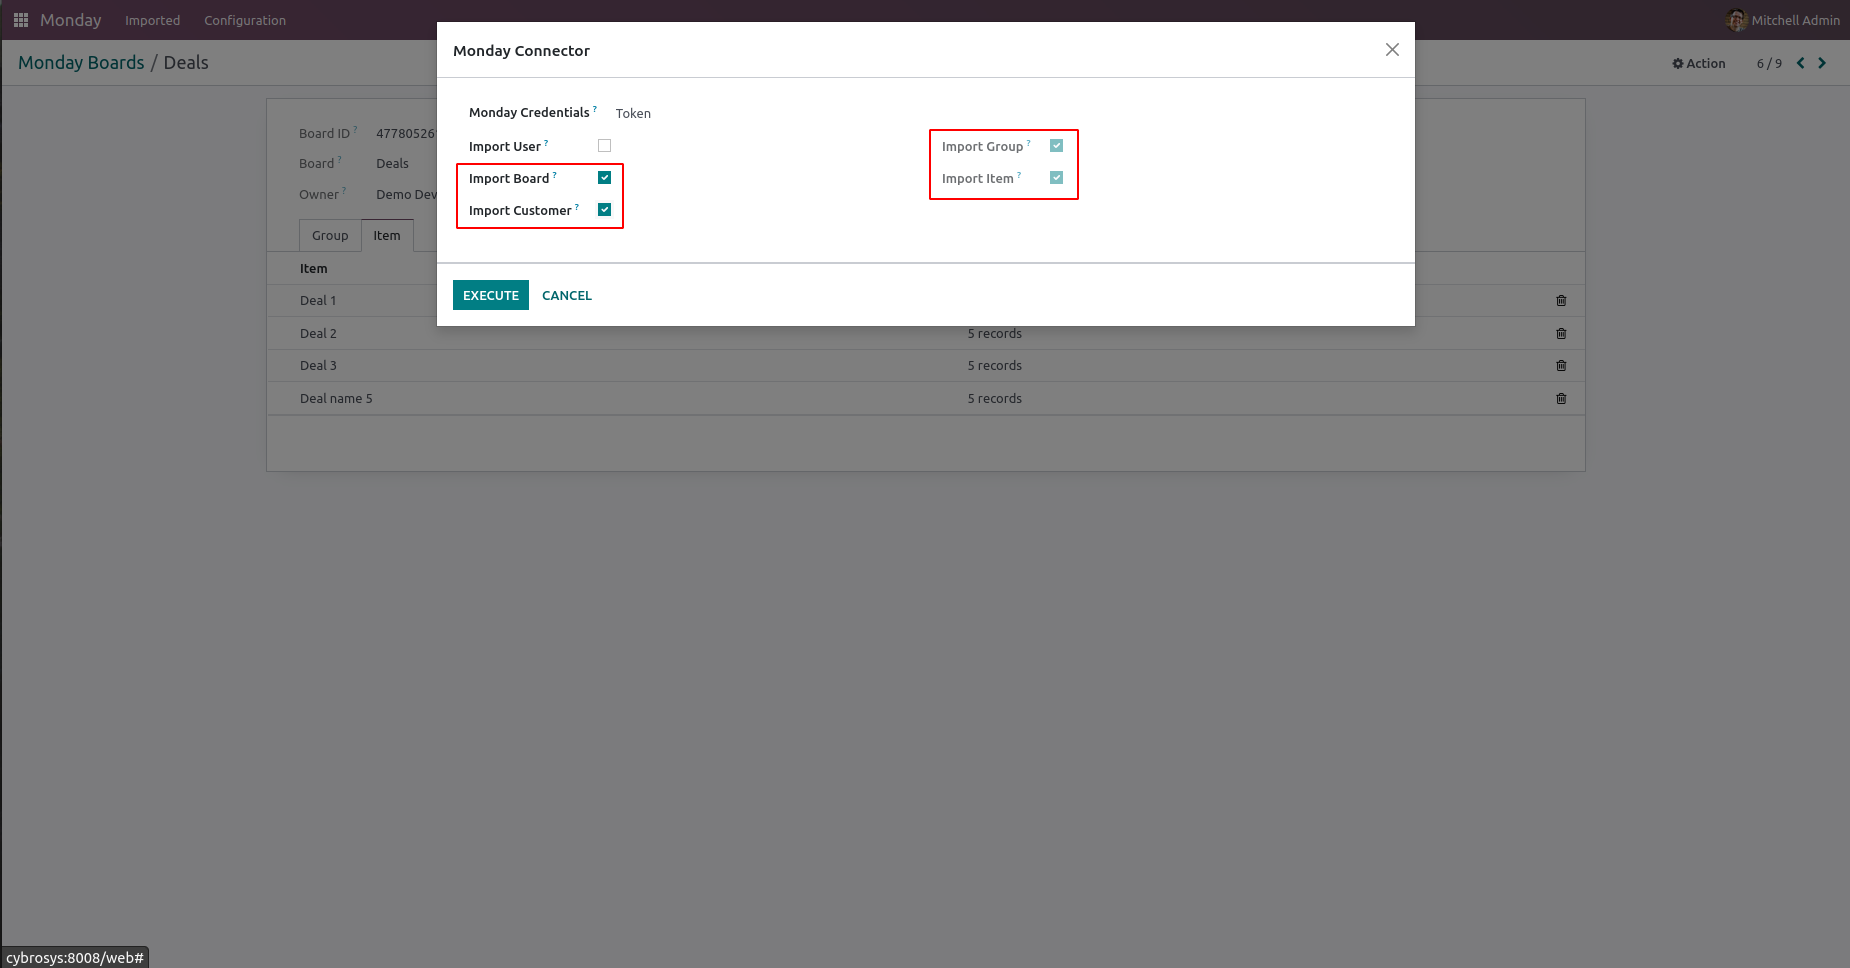Viewport: 1850px width, 968px height.
Task: Click the CANCEL button
Action: tap(567, 295)
